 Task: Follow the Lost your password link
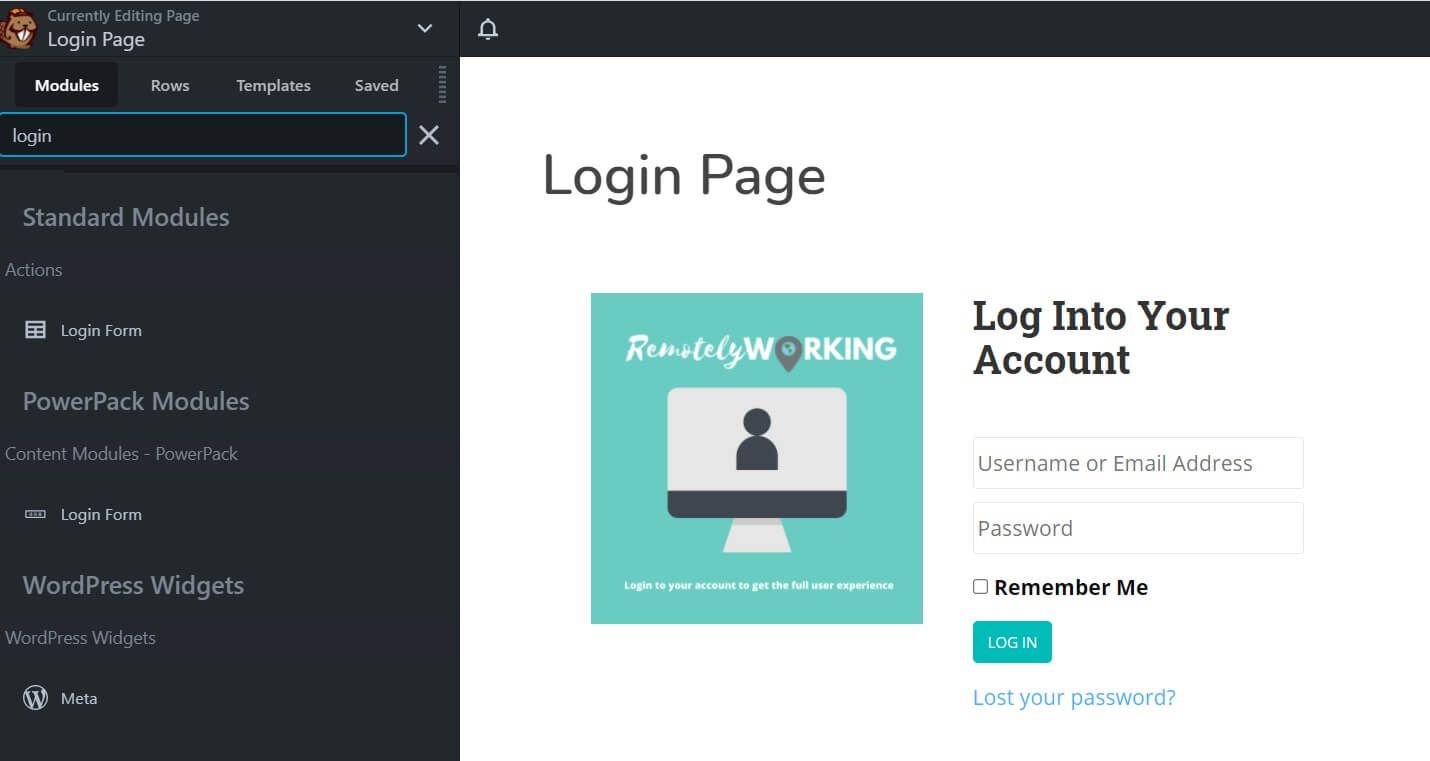click(1074, 697)
